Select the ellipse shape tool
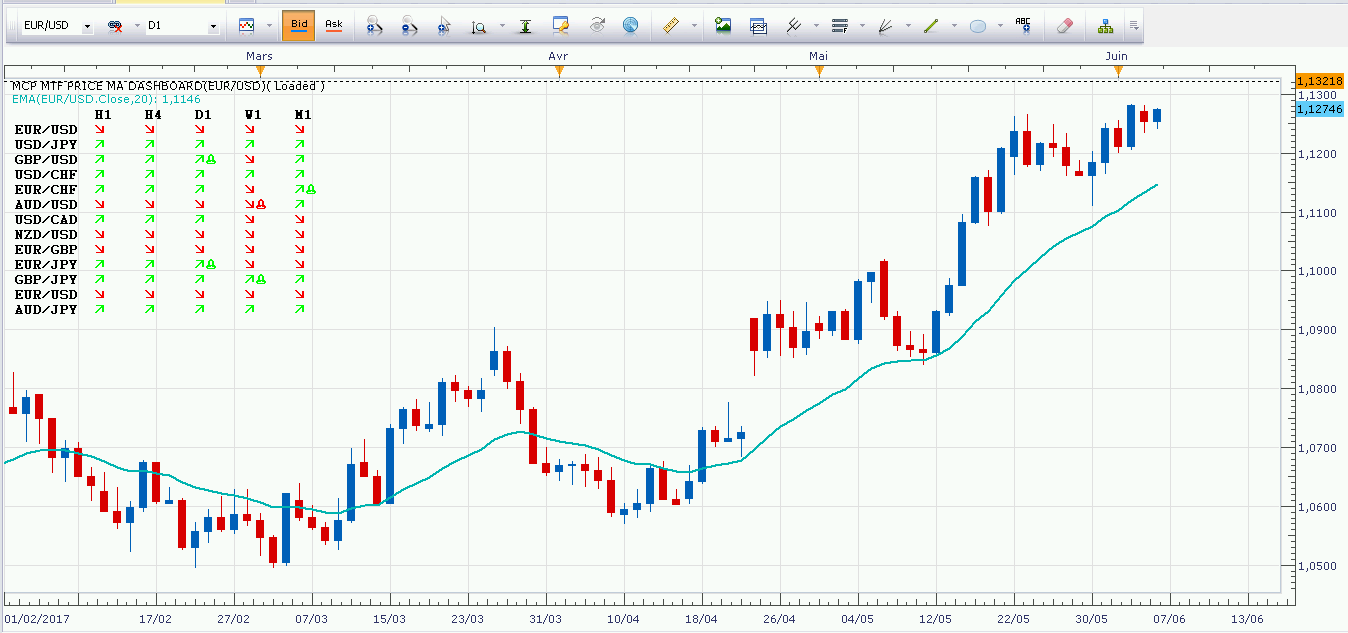The height and width of the screenshot is (633, 1348). (978, 25)
